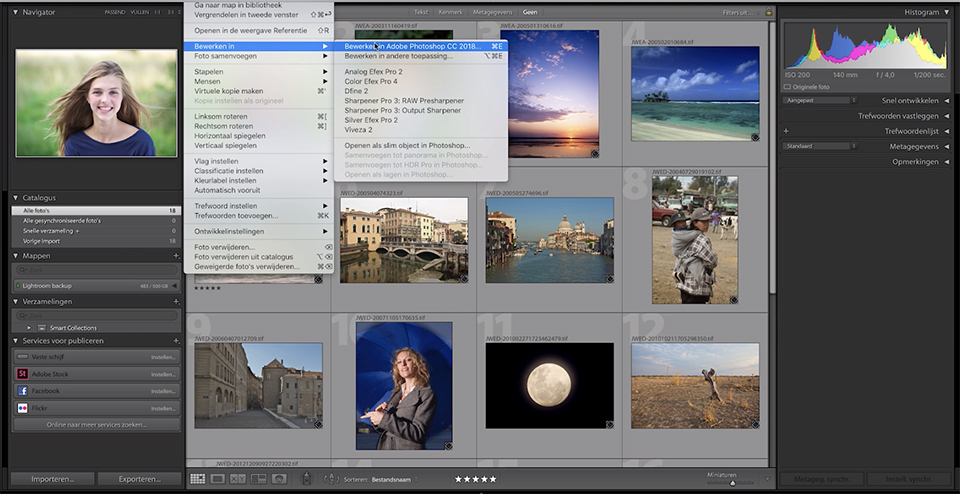Expand the Smart Collections triangle
Image resolution: width=960 pixels, height=494 pixels.
tap(29, 328)
